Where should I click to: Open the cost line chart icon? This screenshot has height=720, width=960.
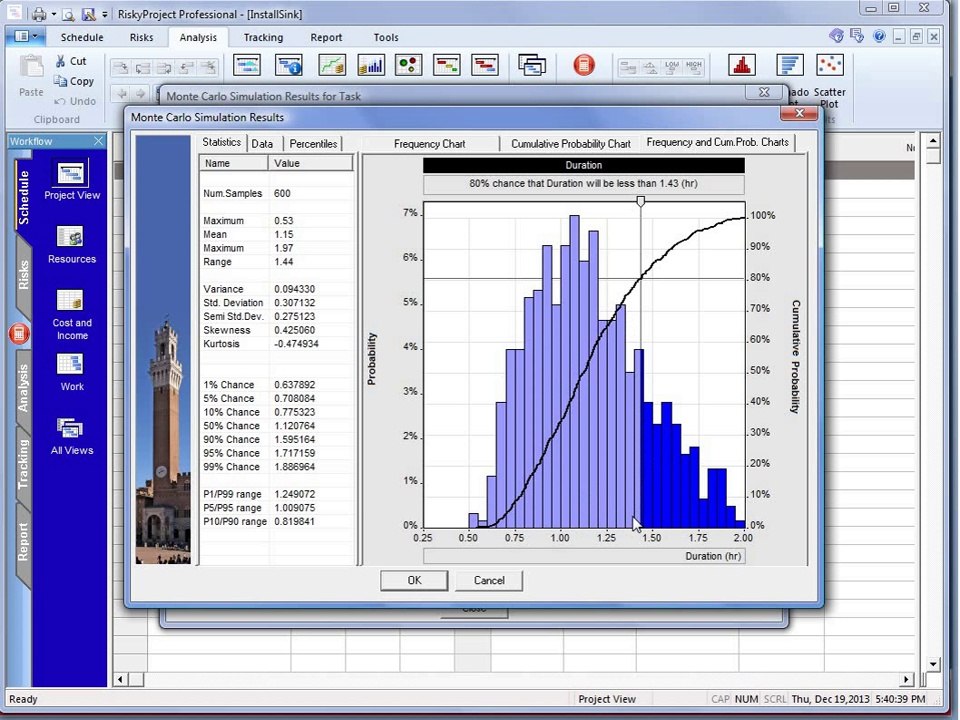click(331, 65)
